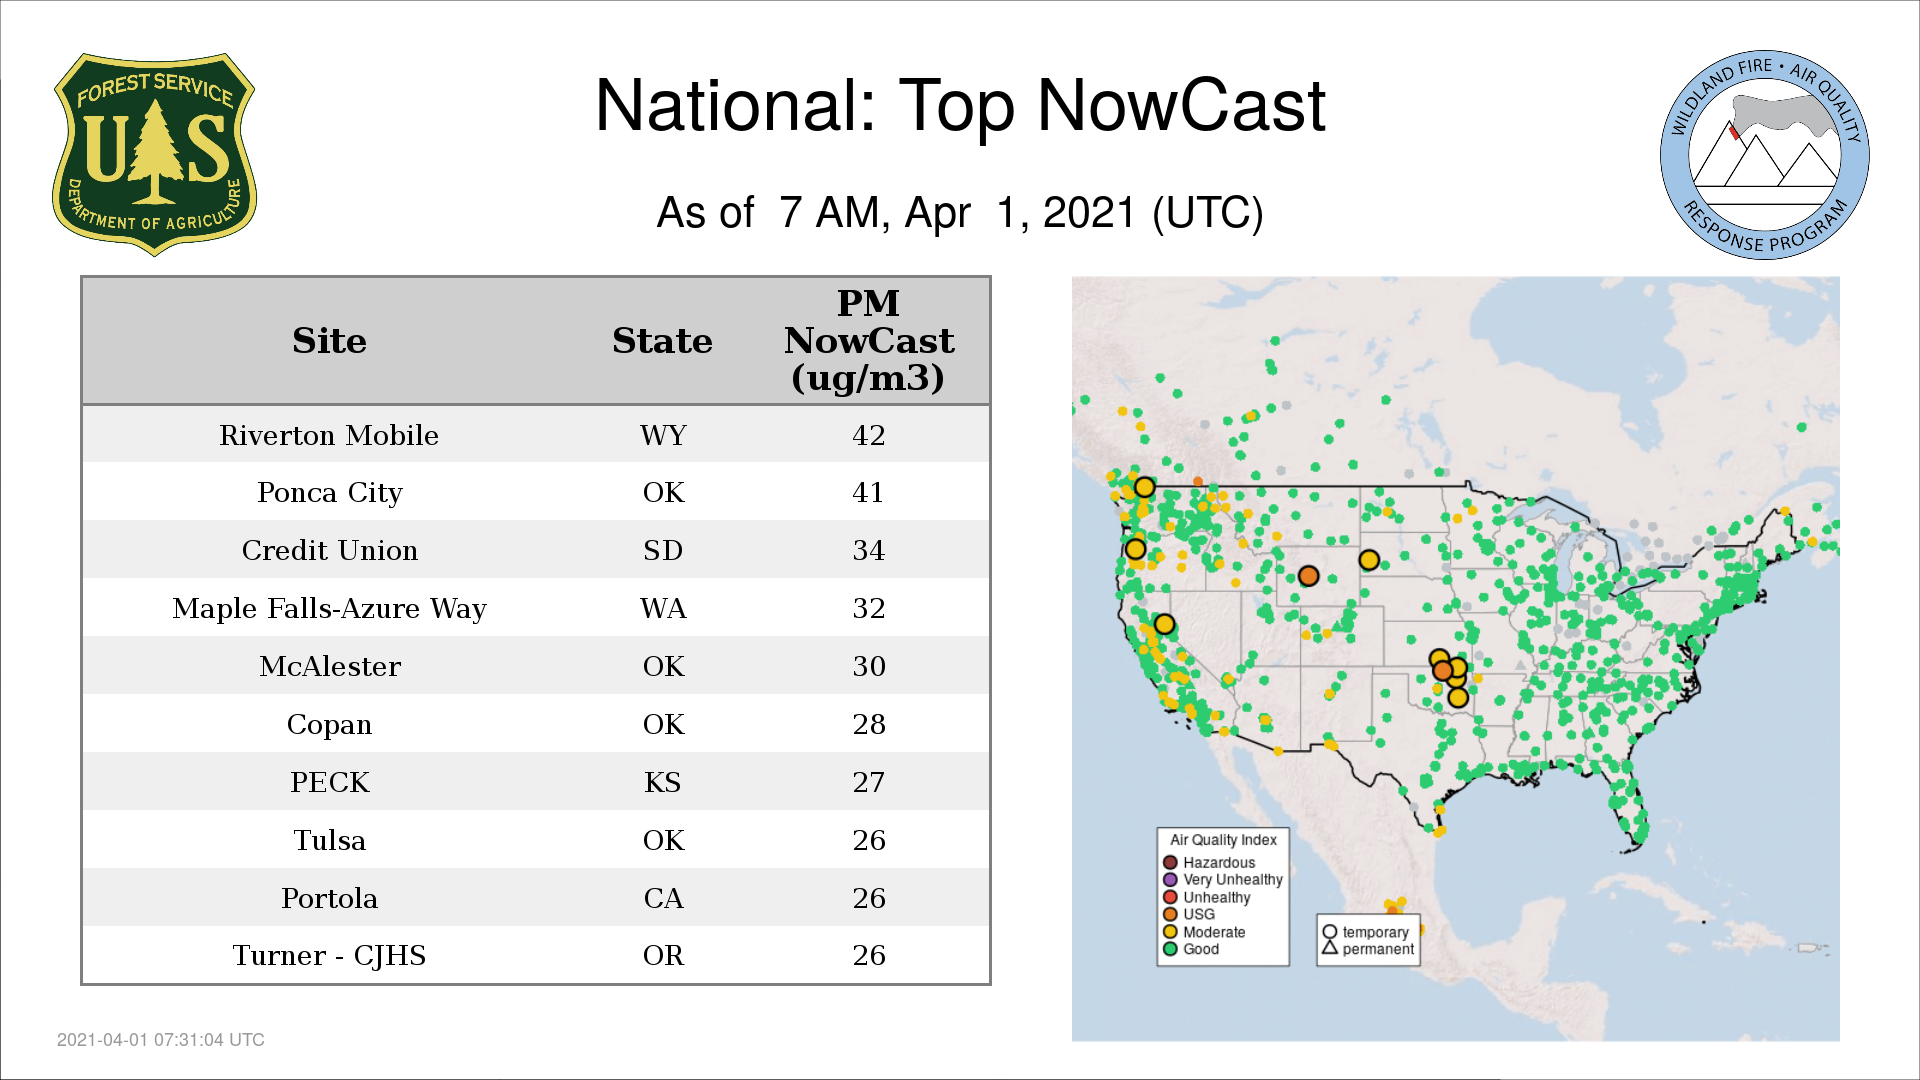Click the large yellow marker in South Dakota
The height and width of the screenshot is (1080, 1920).
[x=1369, y=560]
